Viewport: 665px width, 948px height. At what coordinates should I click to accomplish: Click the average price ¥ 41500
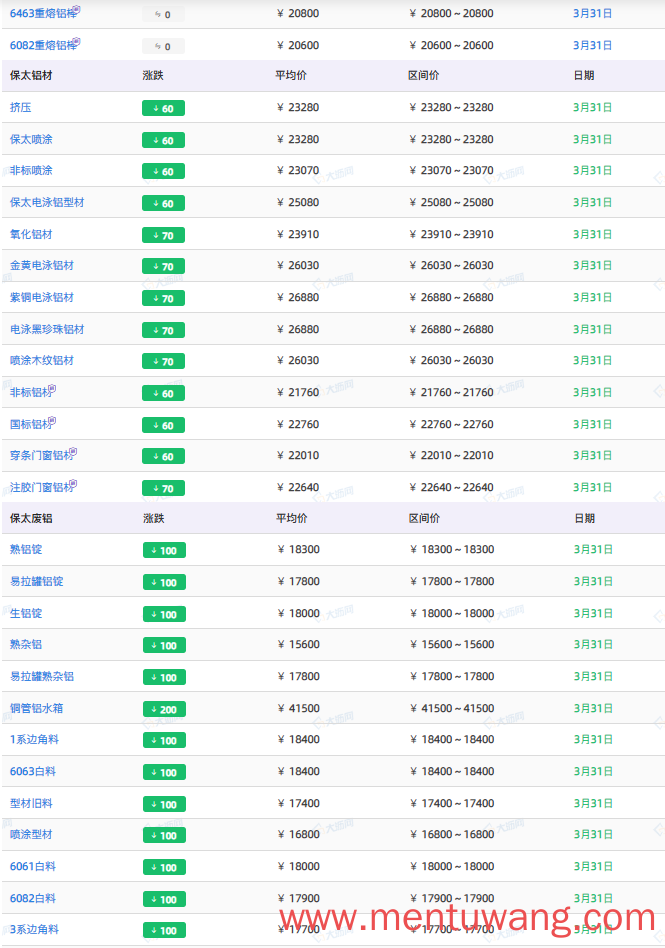(299, 709)
